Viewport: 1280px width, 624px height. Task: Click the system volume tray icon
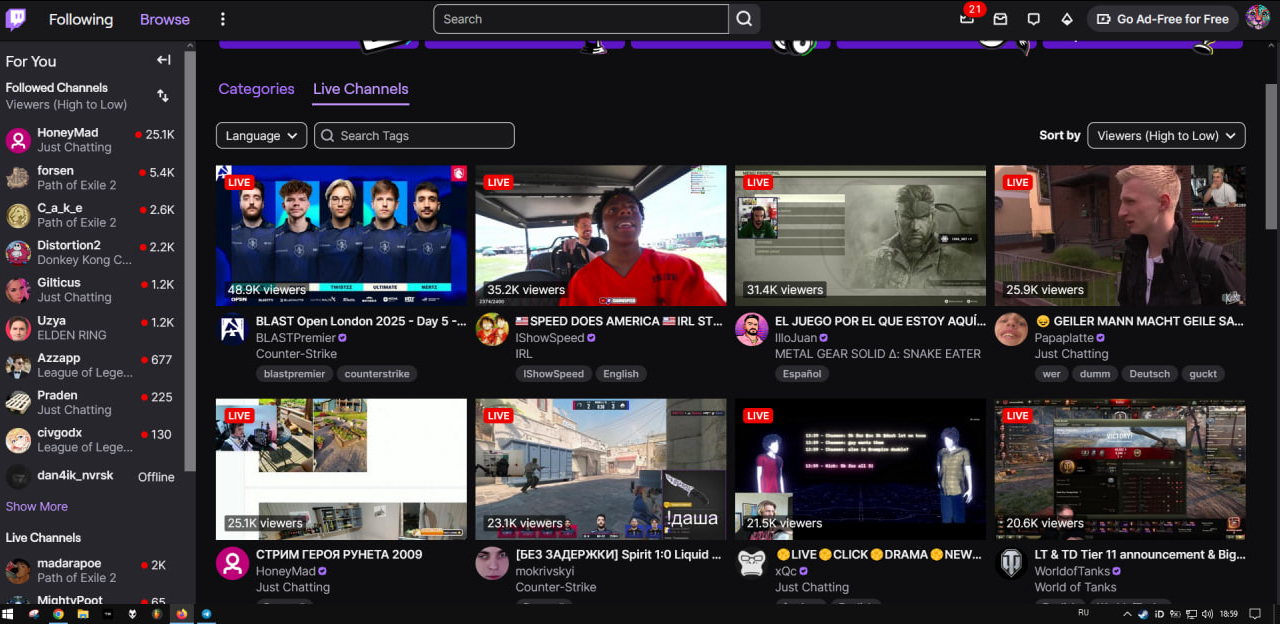pos(1207,614)
